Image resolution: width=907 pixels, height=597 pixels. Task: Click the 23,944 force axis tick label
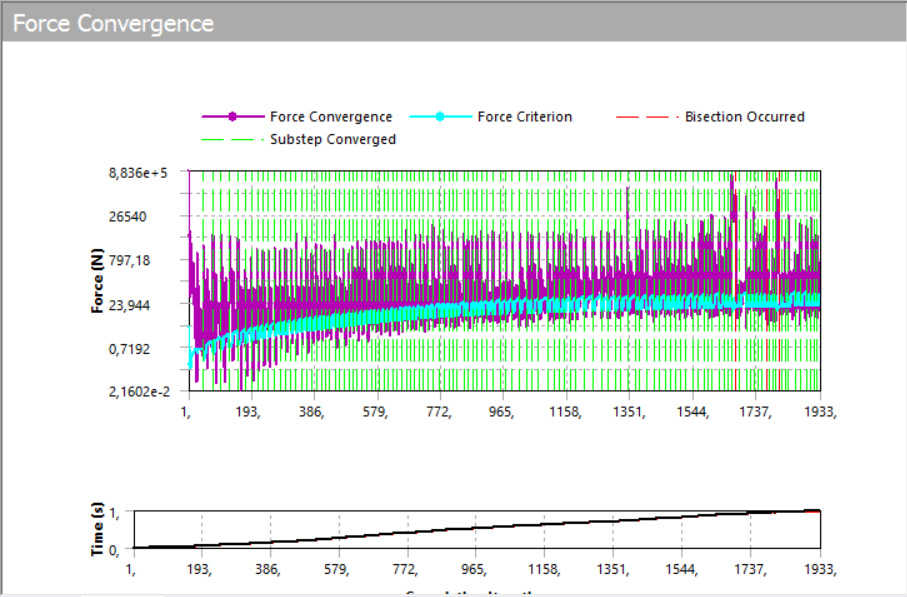click(154, 305)
